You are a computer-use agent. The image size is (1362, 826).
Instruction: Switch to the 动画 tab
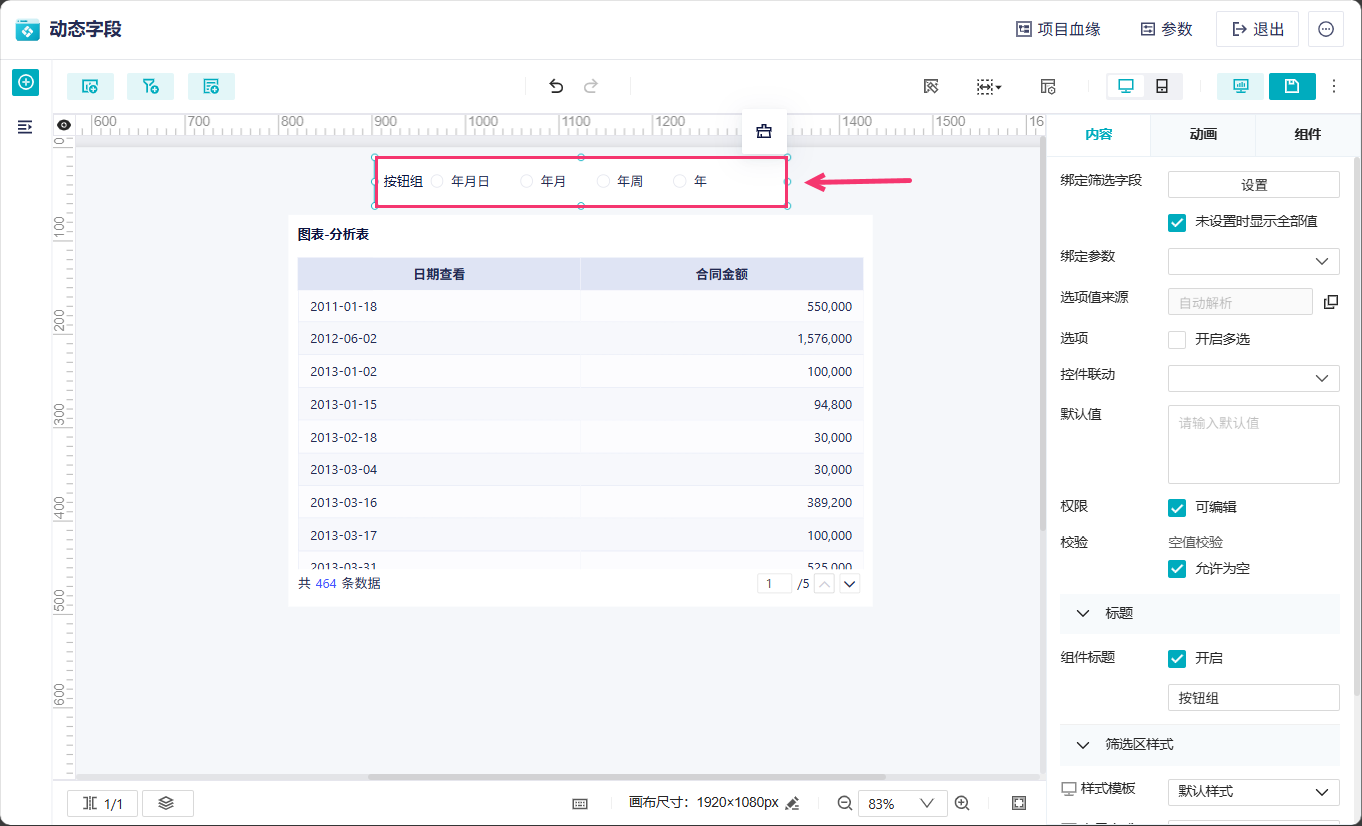point(1203,135)
